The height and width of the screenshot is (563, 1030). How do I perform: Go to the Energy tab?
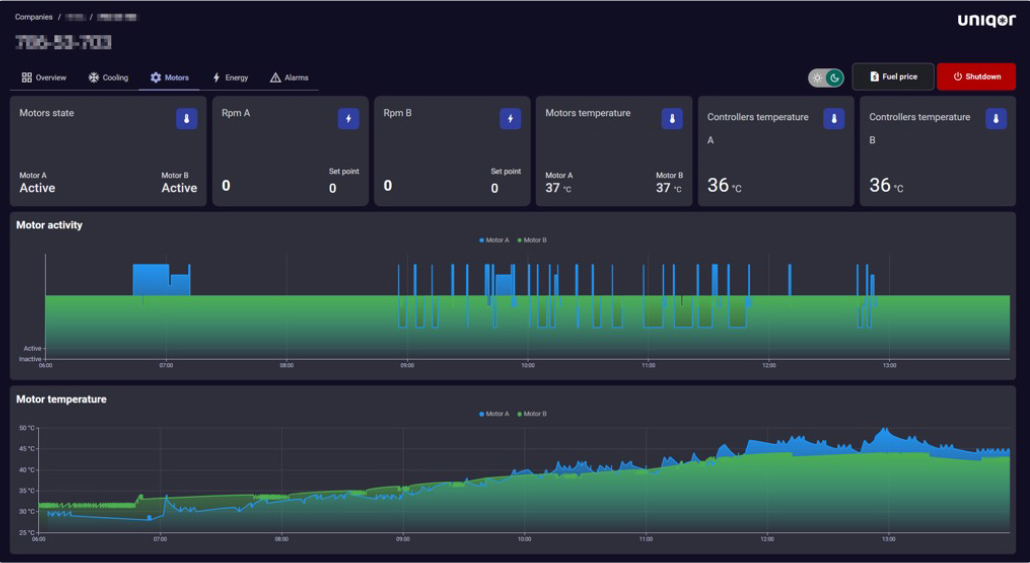tap(230, 78)
